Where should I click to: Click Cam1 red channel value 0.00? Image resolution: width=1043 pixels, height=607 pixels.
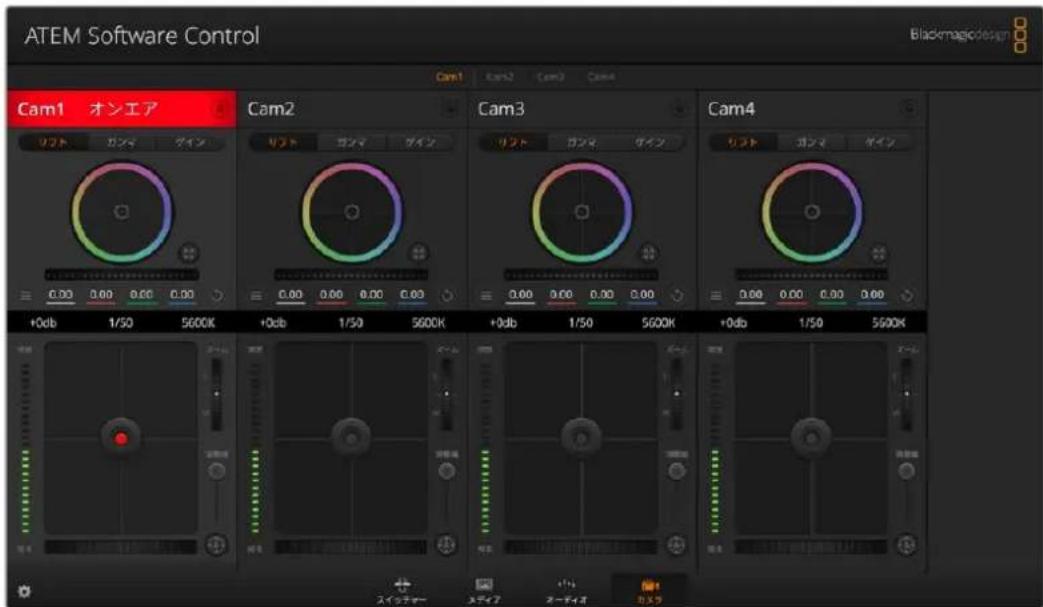pyautogui.click(x=101, y=295)
